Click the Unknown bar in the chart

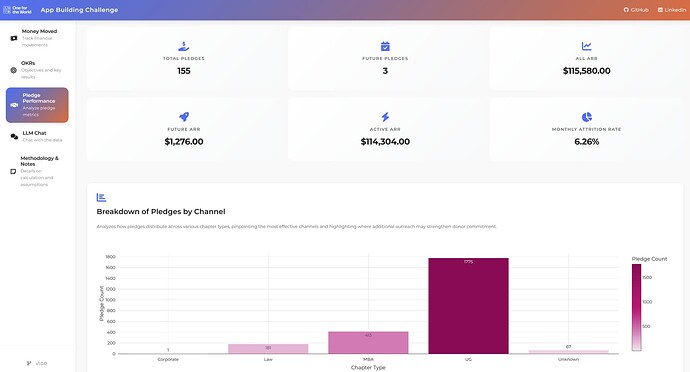coord(569,352)
